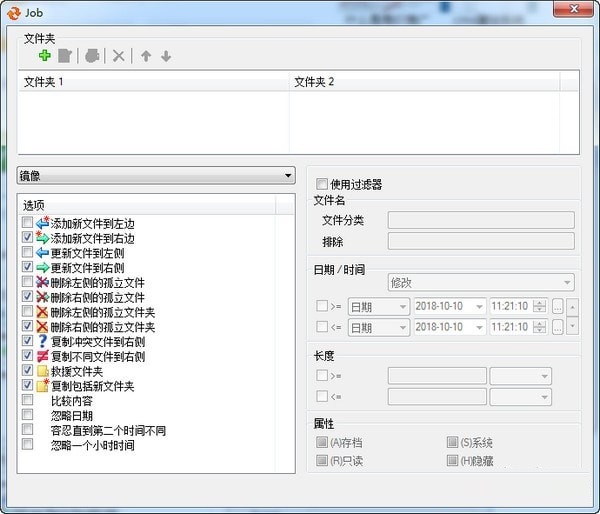Image resolution: width=600 pixels, height=514 pixels.
Task: Toggle the (R)只读 attribute checkbox
Action: pos(322,460)
